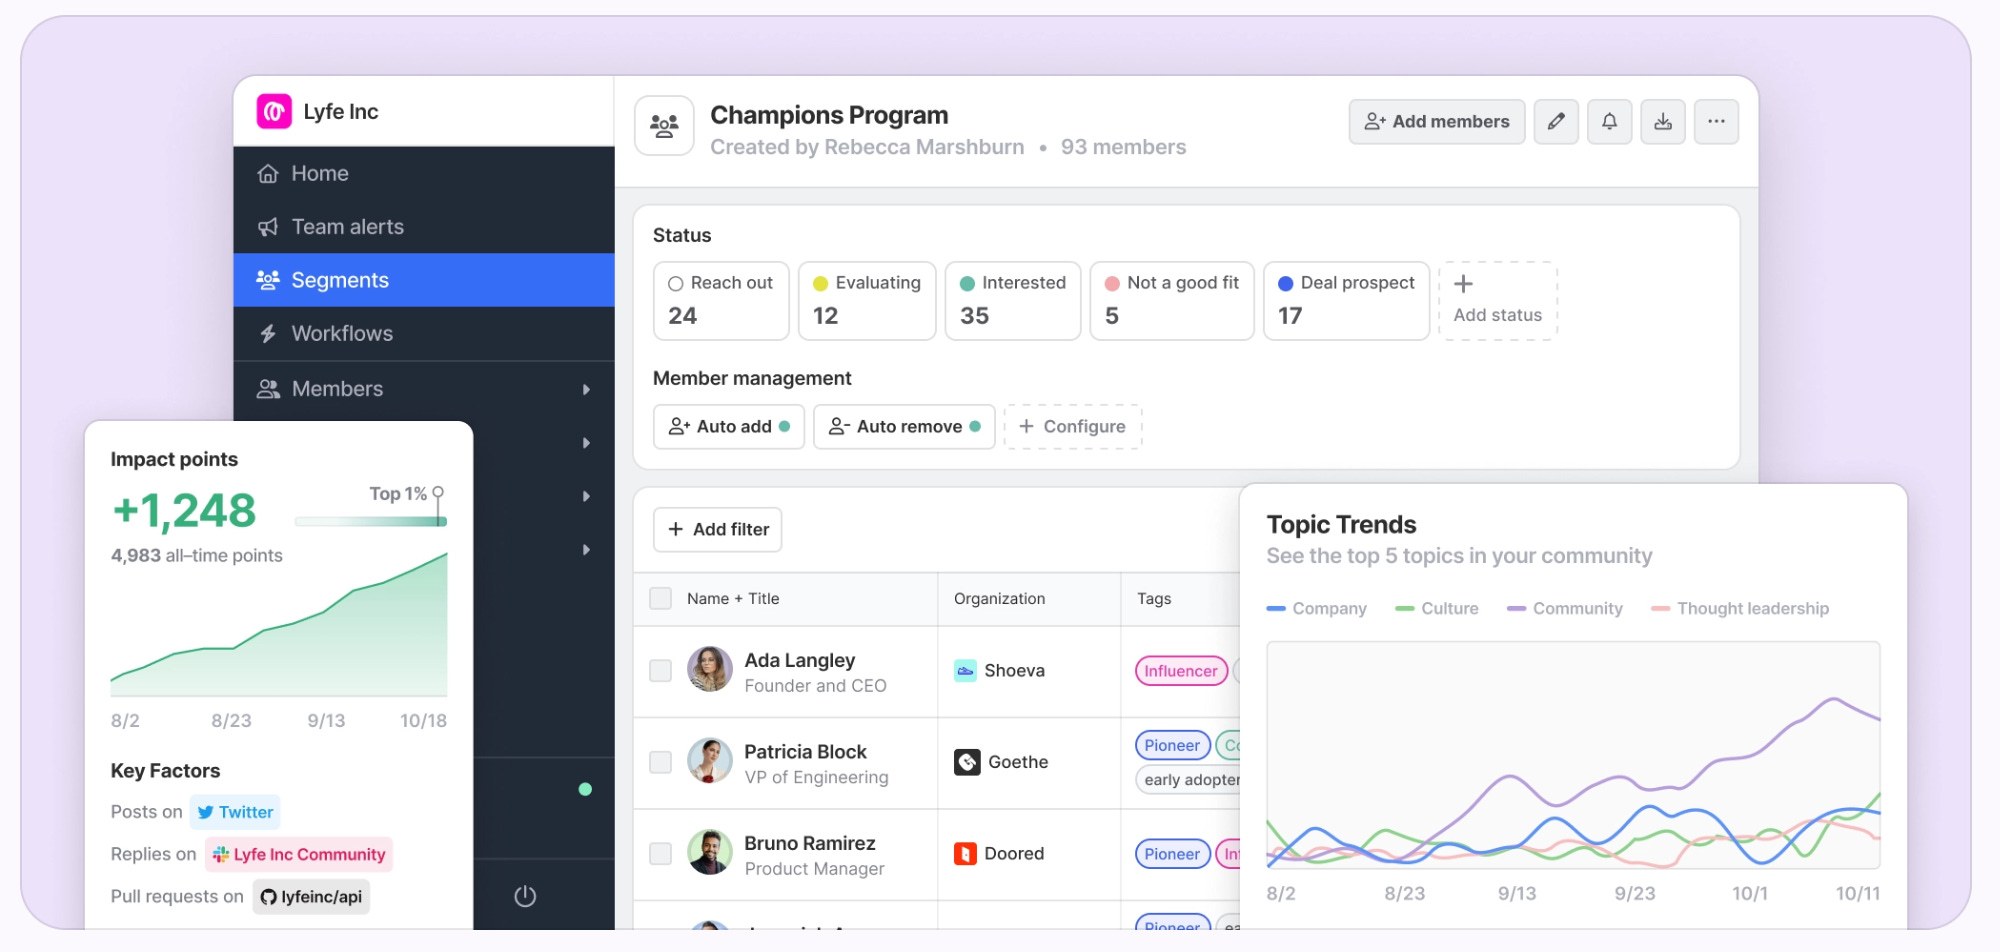Image resolution: width=2000 pixels, height=952 pixels.
Task: Check the box for Patricia Block
Action: (660, 762)
